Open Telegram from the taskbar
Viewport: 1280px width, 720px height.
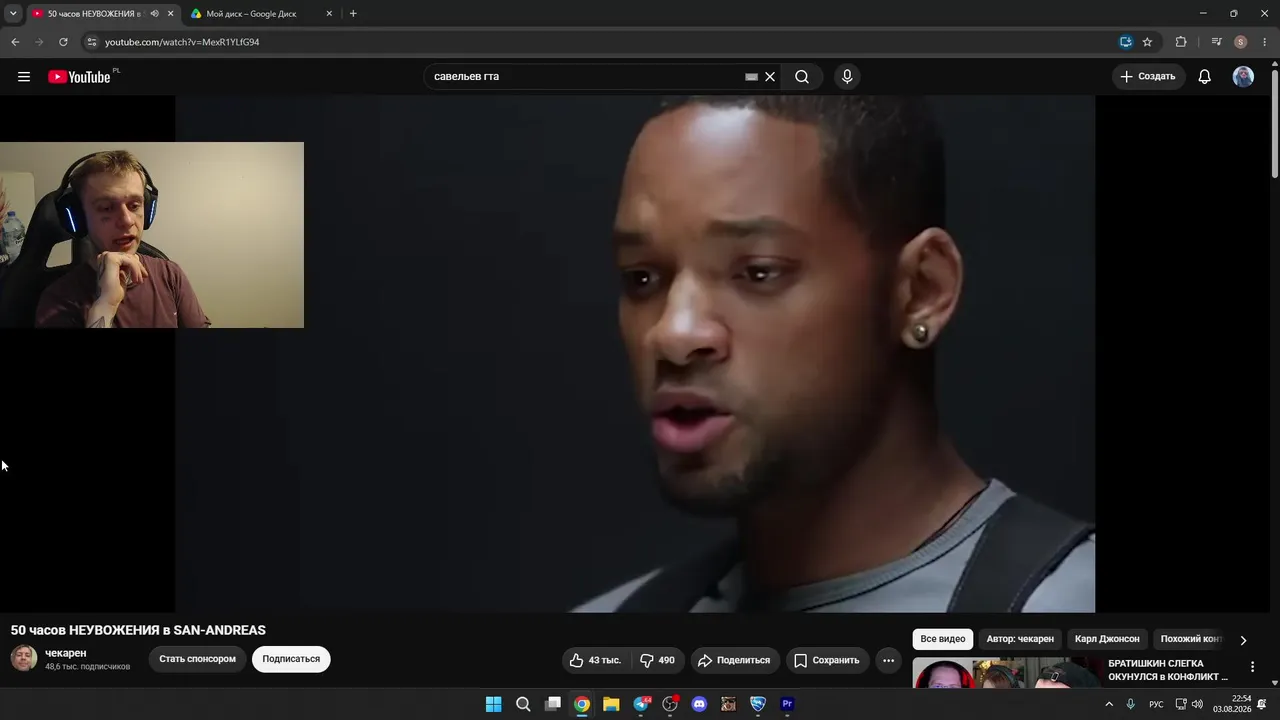641,704
